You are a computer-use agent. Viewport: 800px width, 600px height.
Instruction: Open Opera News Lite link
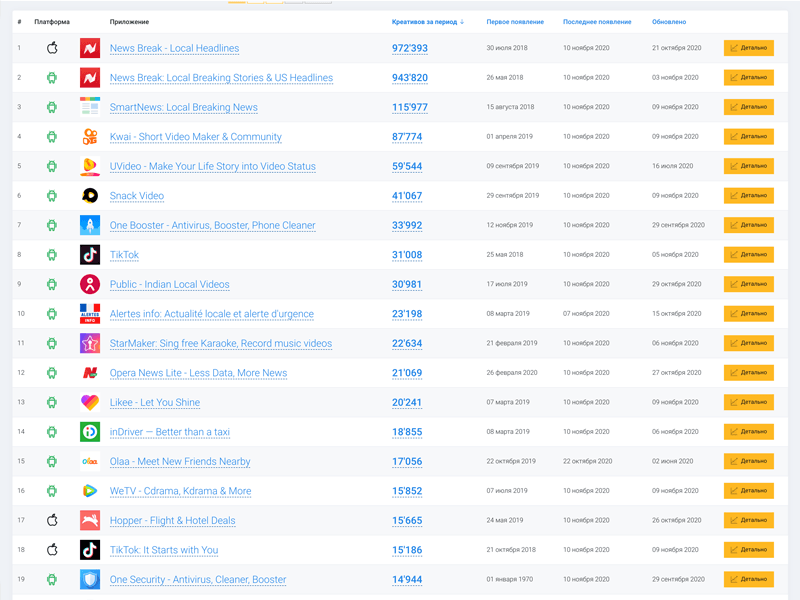tap(198, 373)
